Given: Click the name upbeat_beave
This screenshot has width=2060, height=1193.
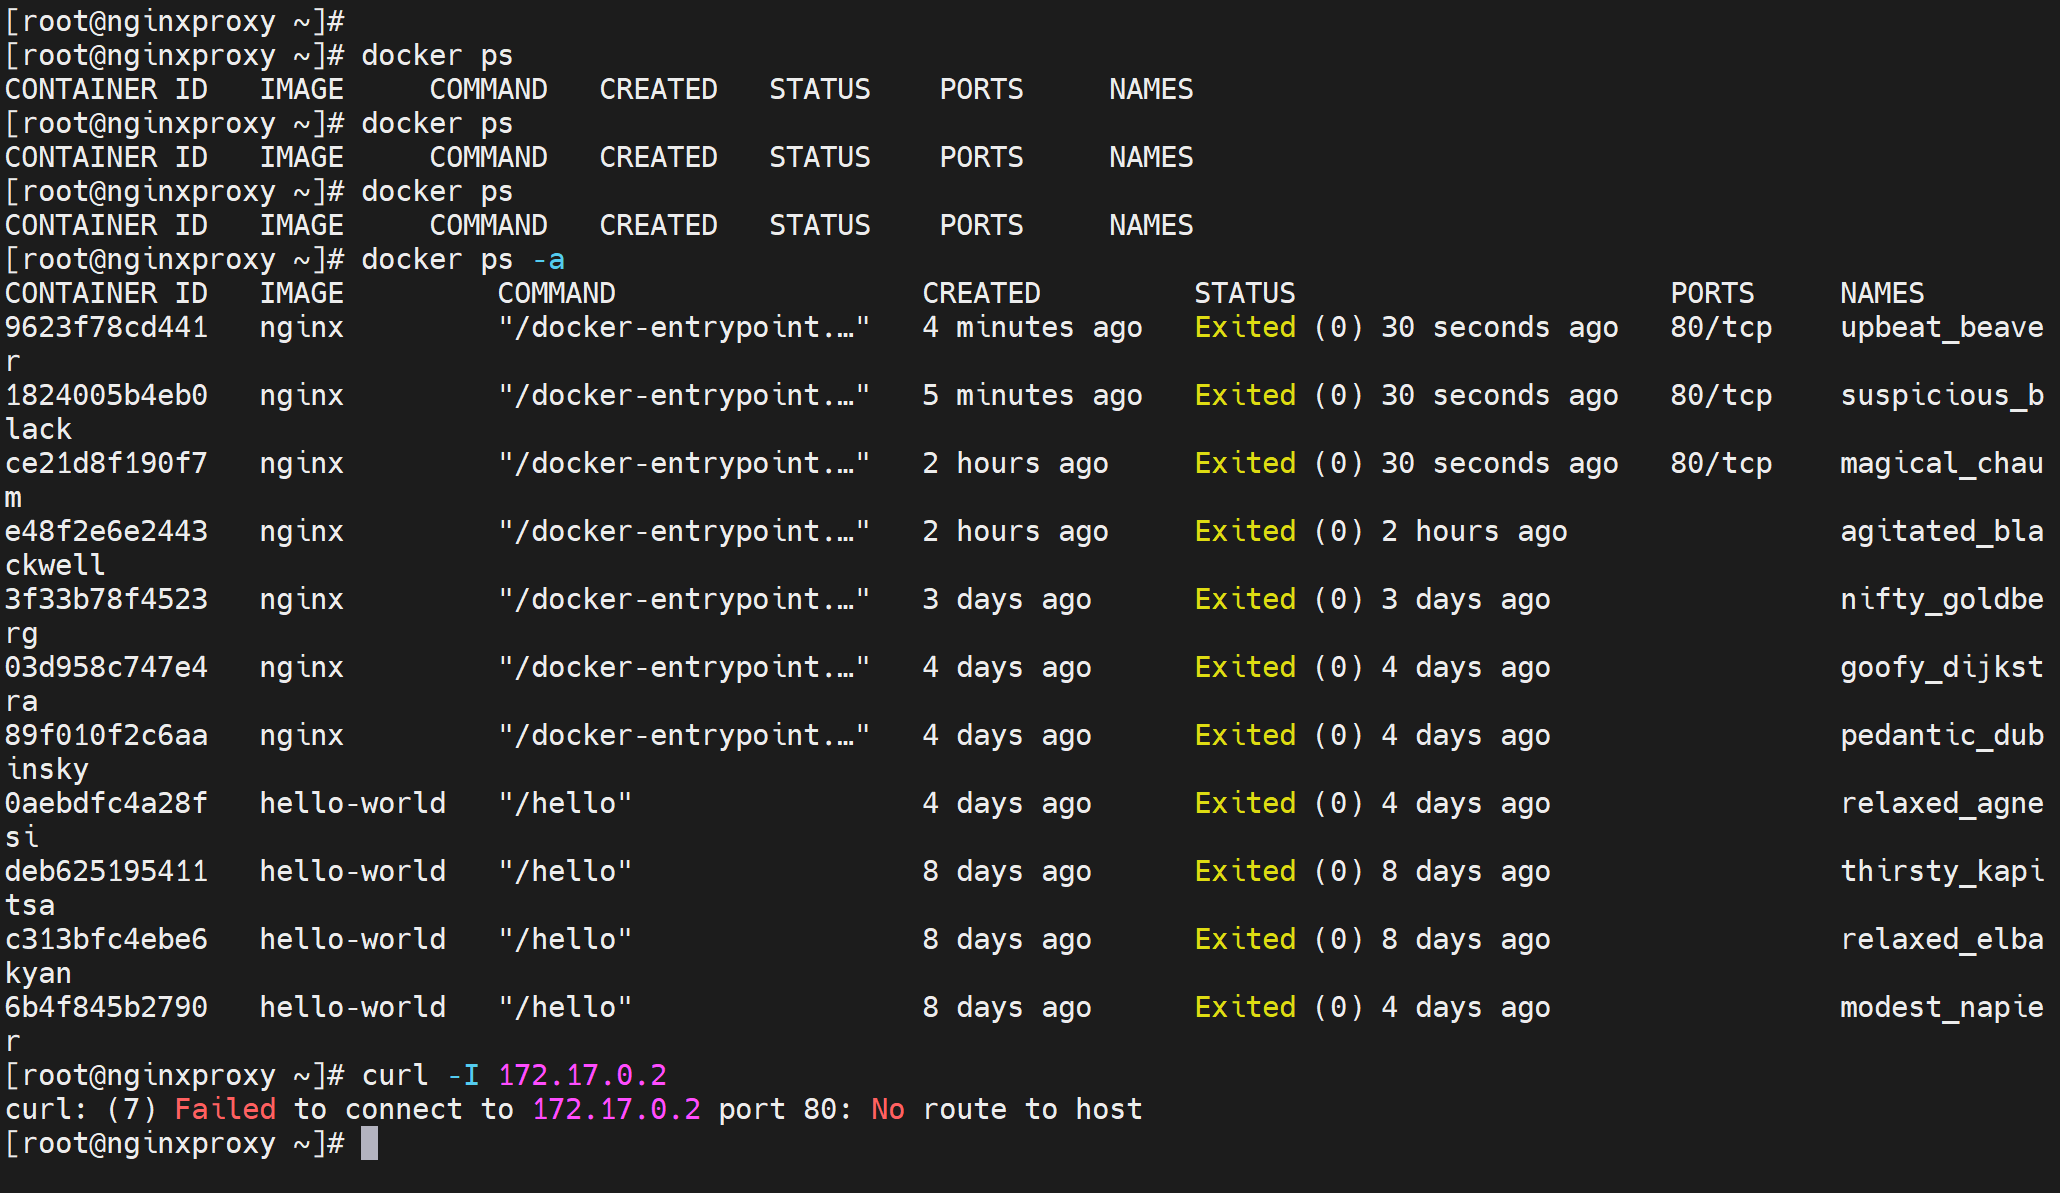Looking at the screenshot, I should point(1941,327).
